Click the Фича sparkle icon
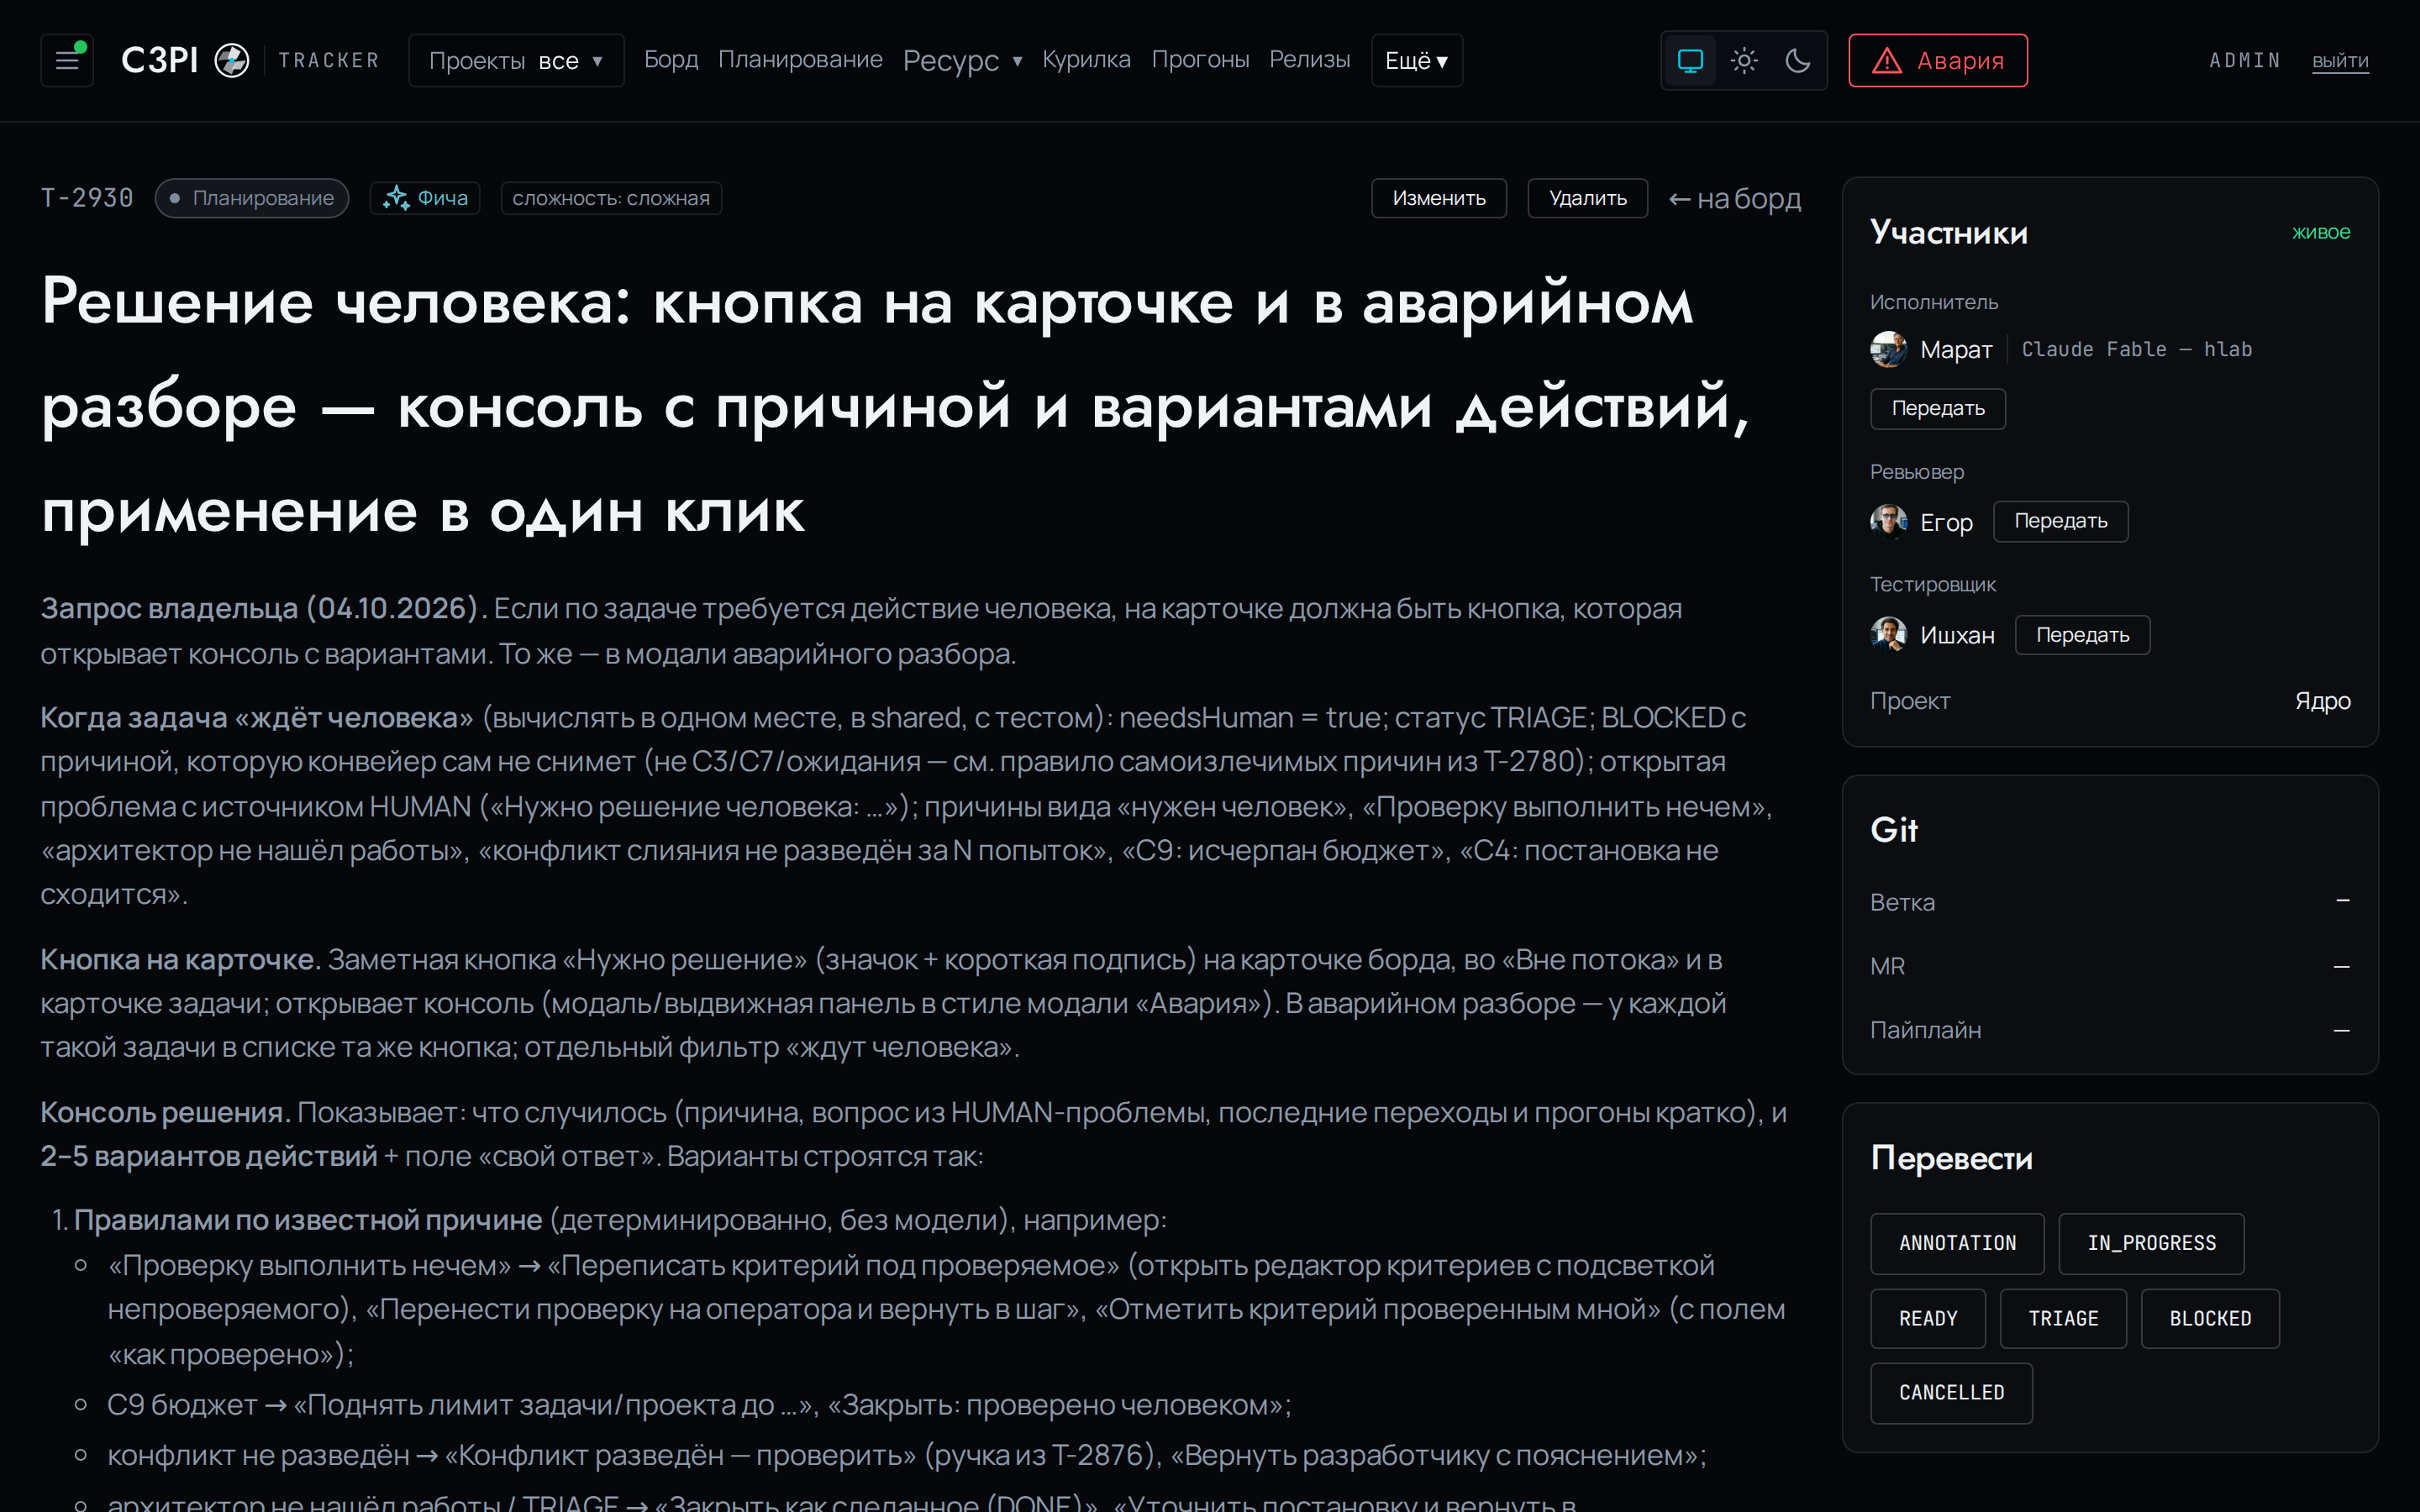This screenshot has height=1512, width=2420. [x=396, y=198]
